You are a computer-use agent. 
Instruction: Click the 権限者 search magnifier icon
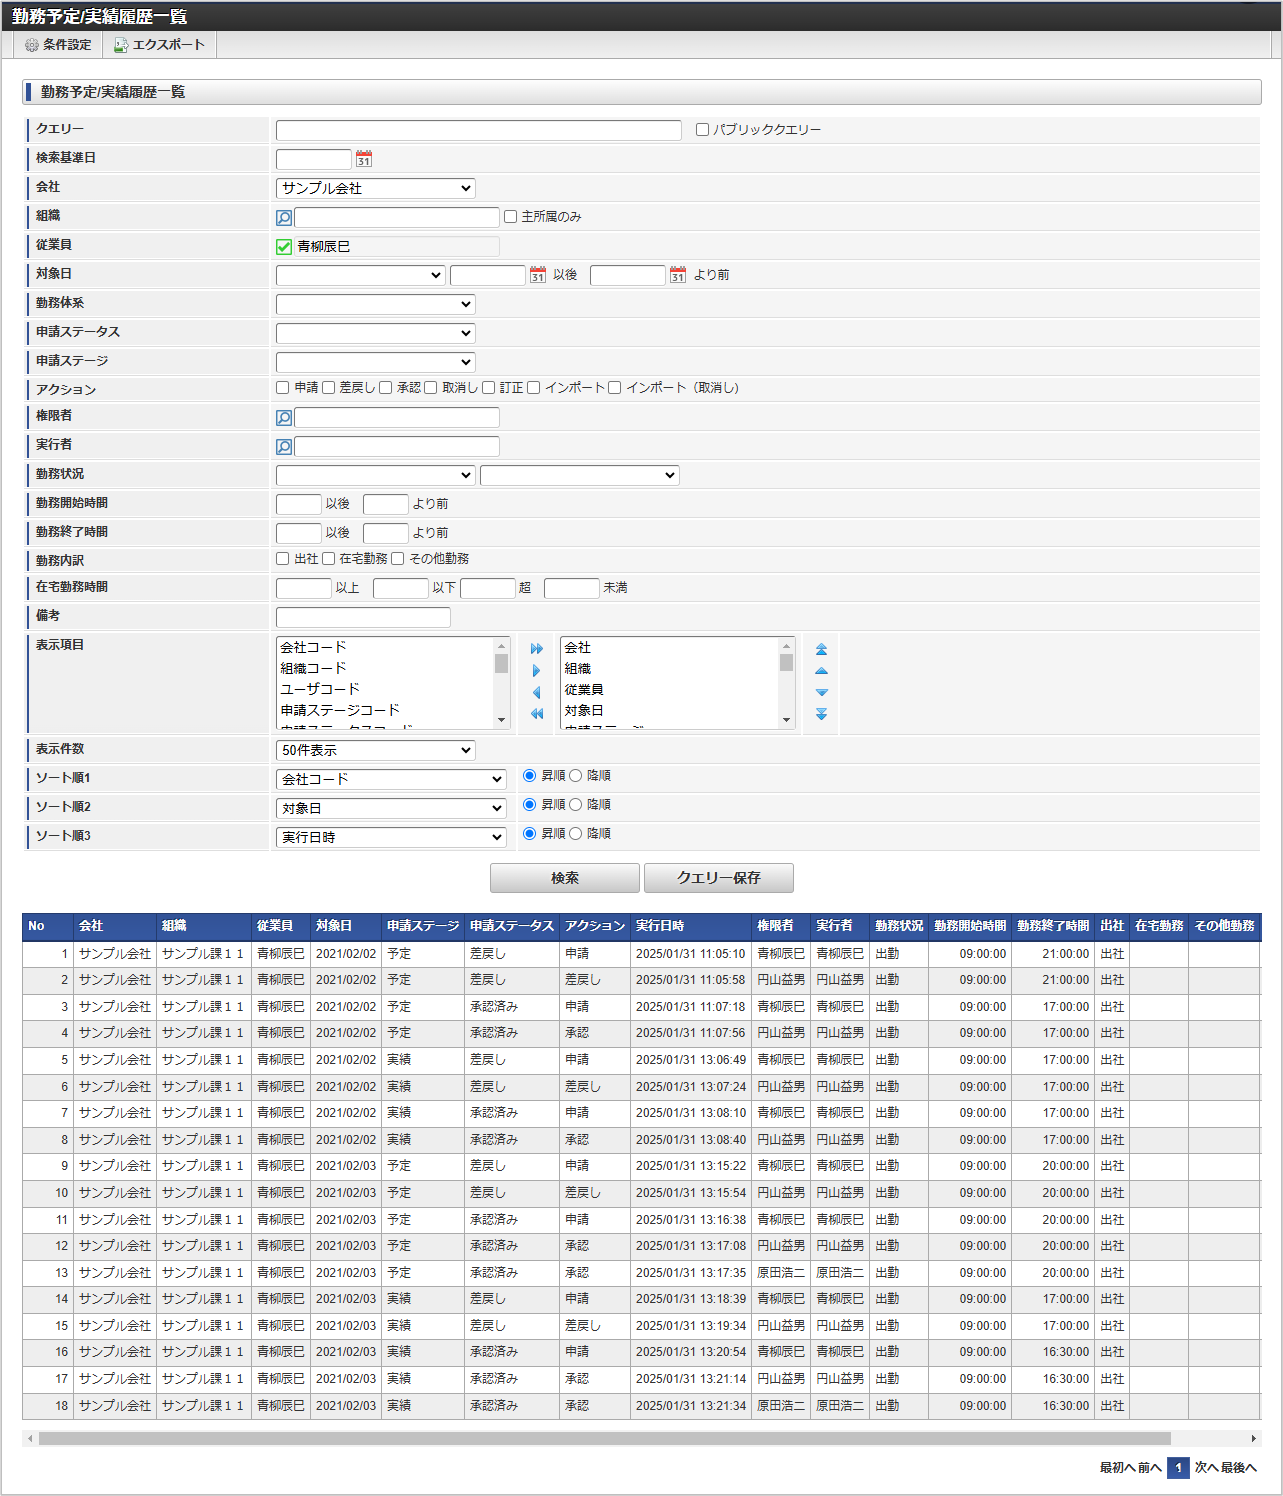coord(284,418)
